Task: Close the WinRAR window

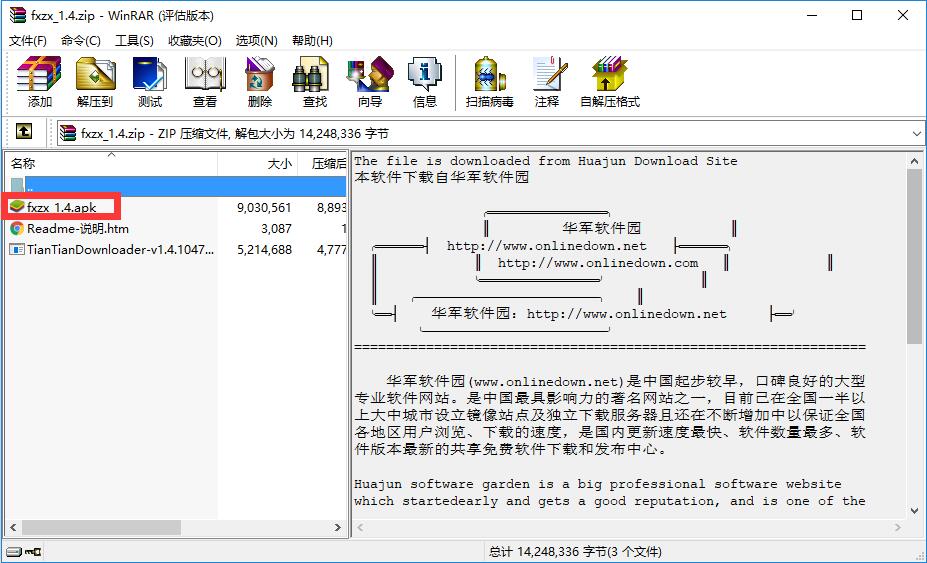Action: 903,15
